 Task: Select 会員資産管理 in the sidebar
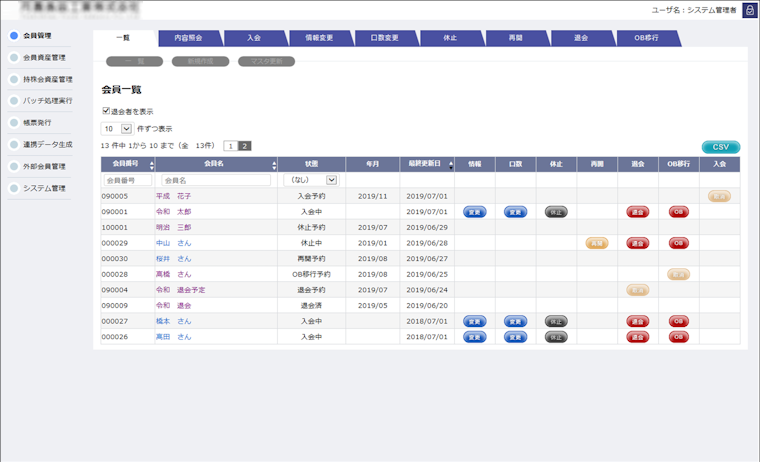coord(44,57)
